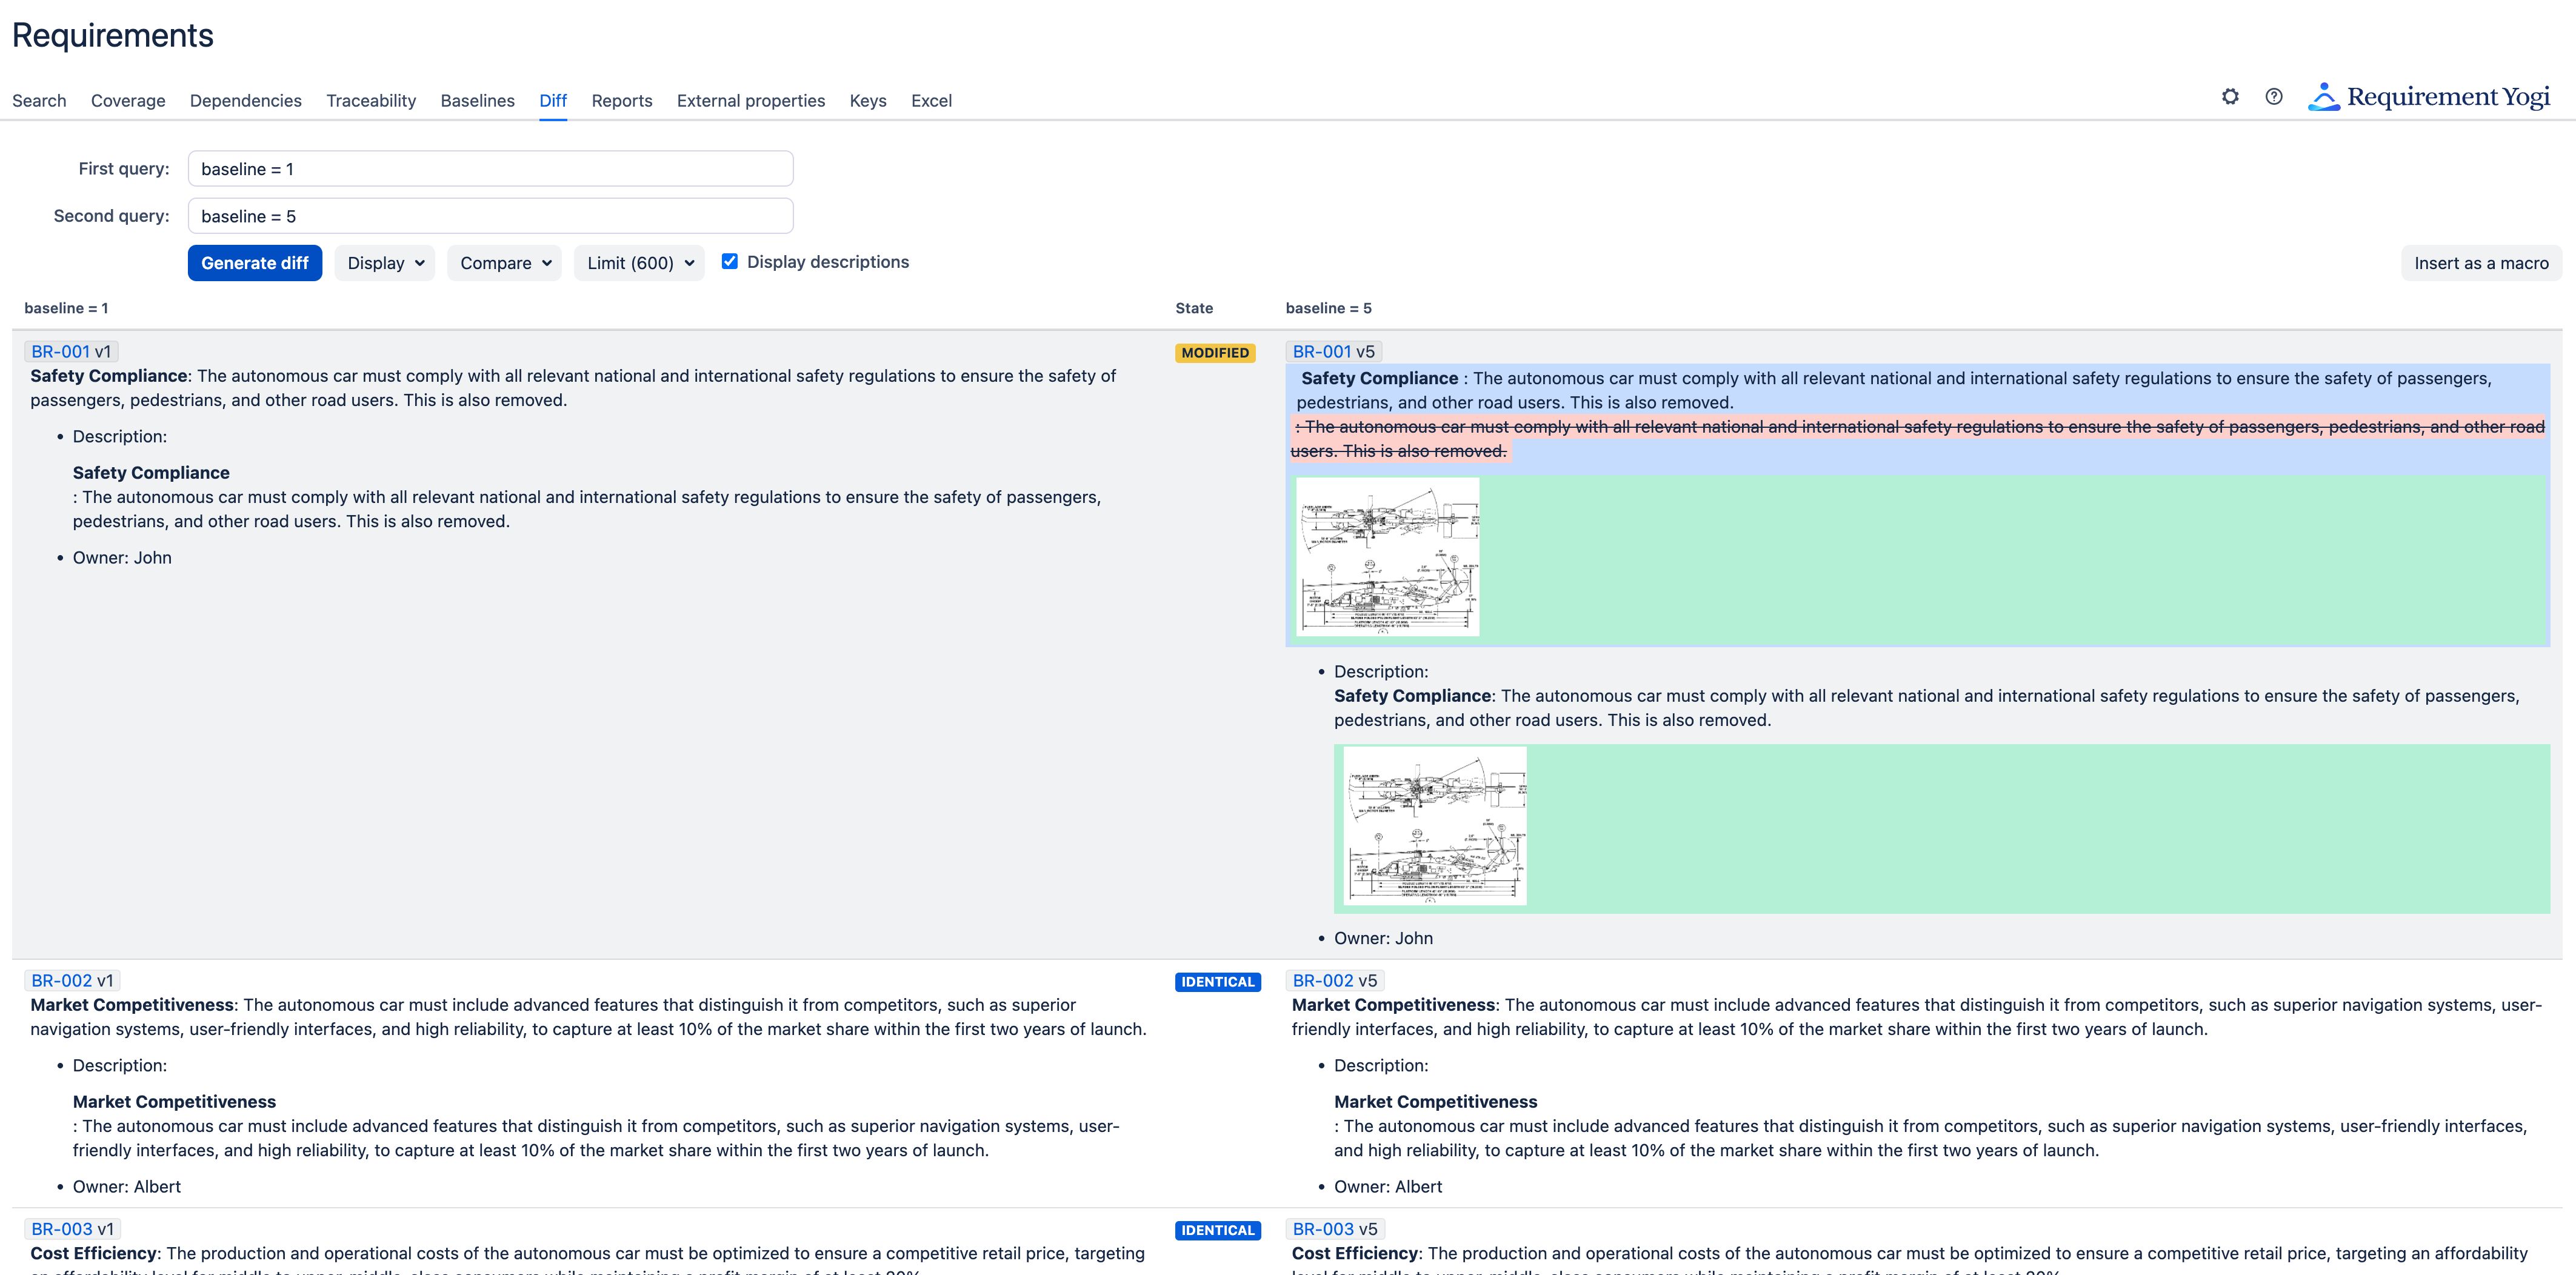Open the Requirement Yogi settings gear
Viewport: 2576px width, 1275px height.
pyautogui.click(x=2230, y=97)
